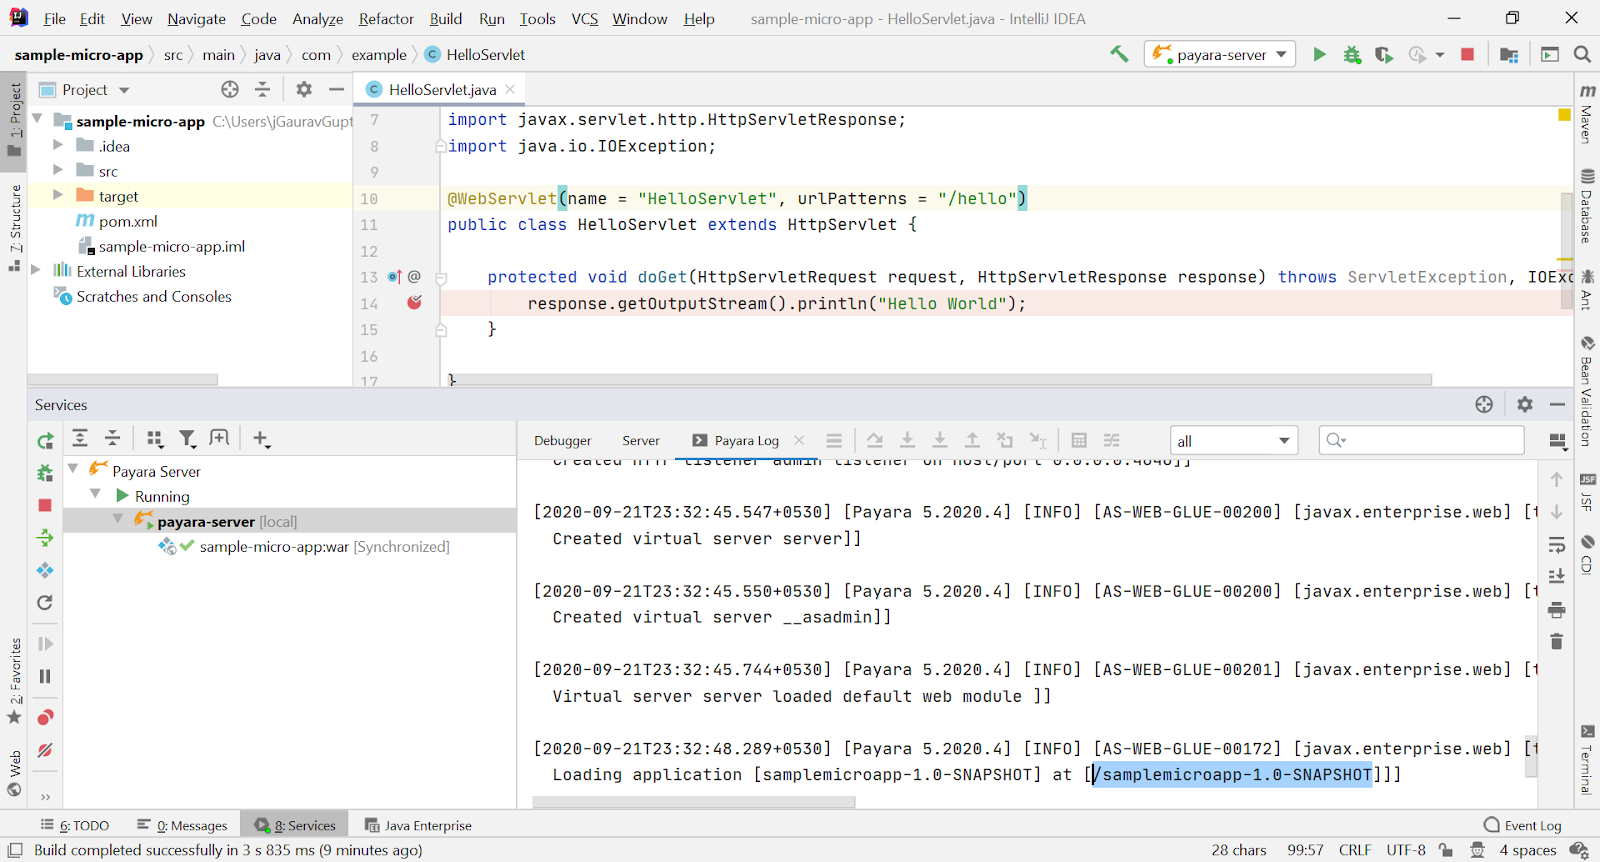Image resolution: width=1600 pixels, height=862 pixels.
Task: Run with Coverage using the shield icon
Action: 1384,54
